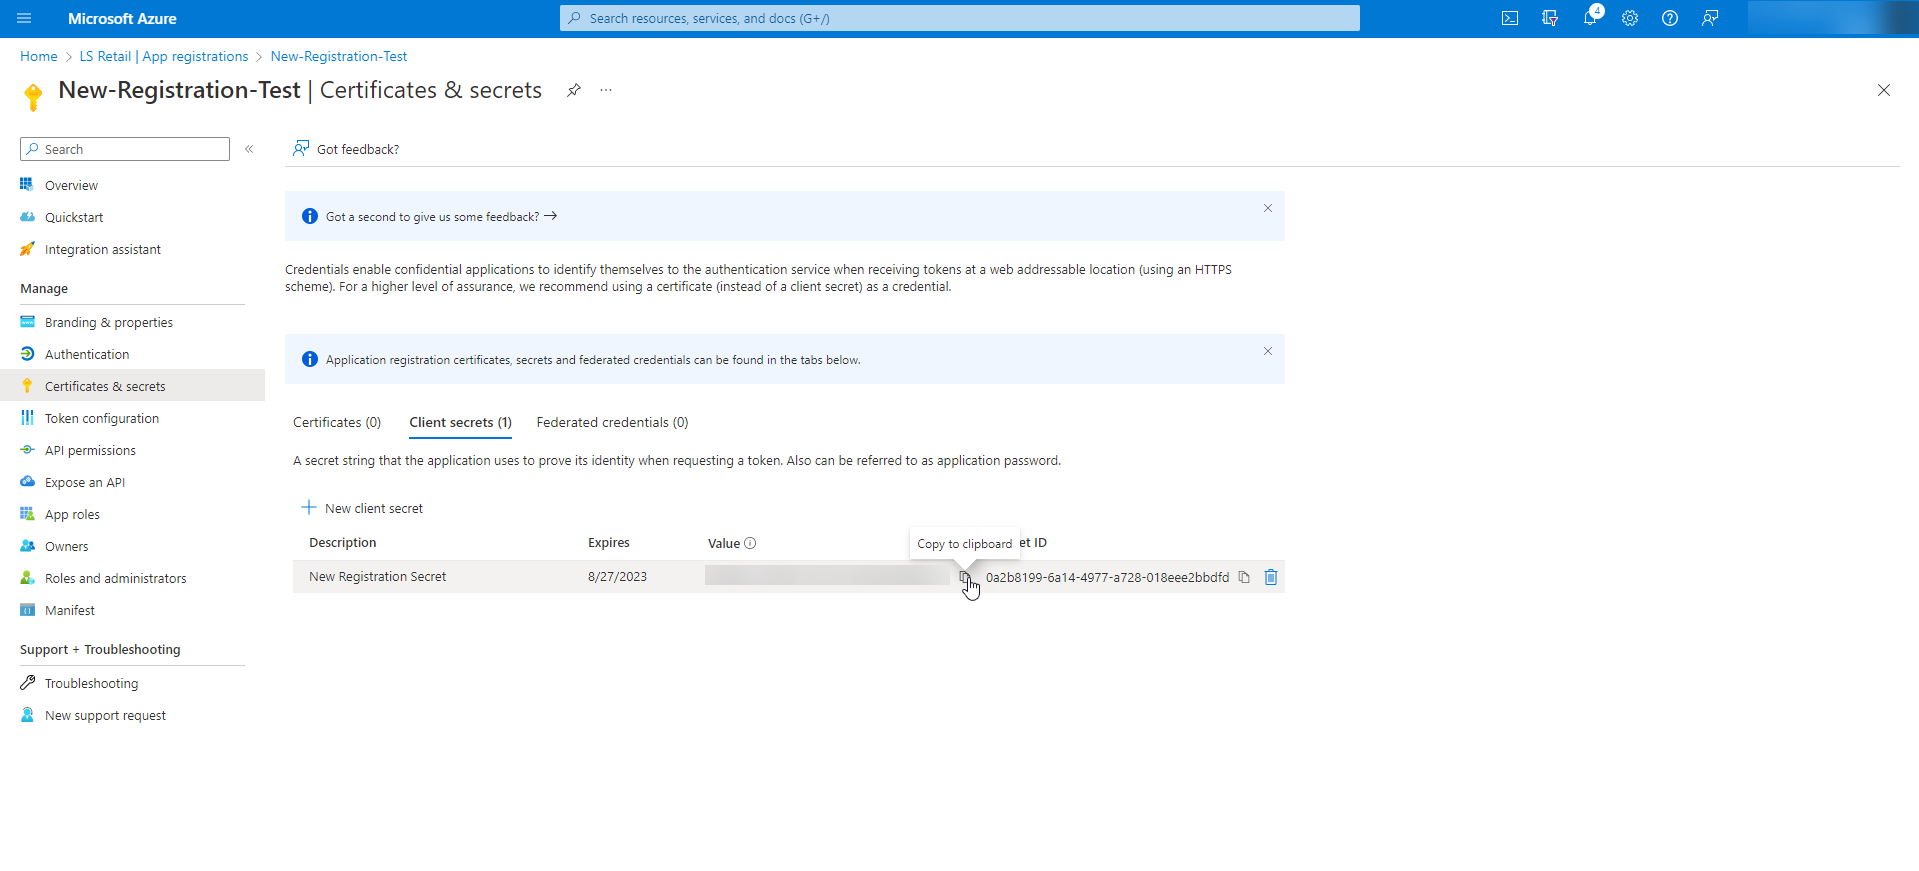Switch to the Certificates (0) tab
The width and height of the screenshot is (1919, 871).
pyautogui.click(x=337, y=422)
